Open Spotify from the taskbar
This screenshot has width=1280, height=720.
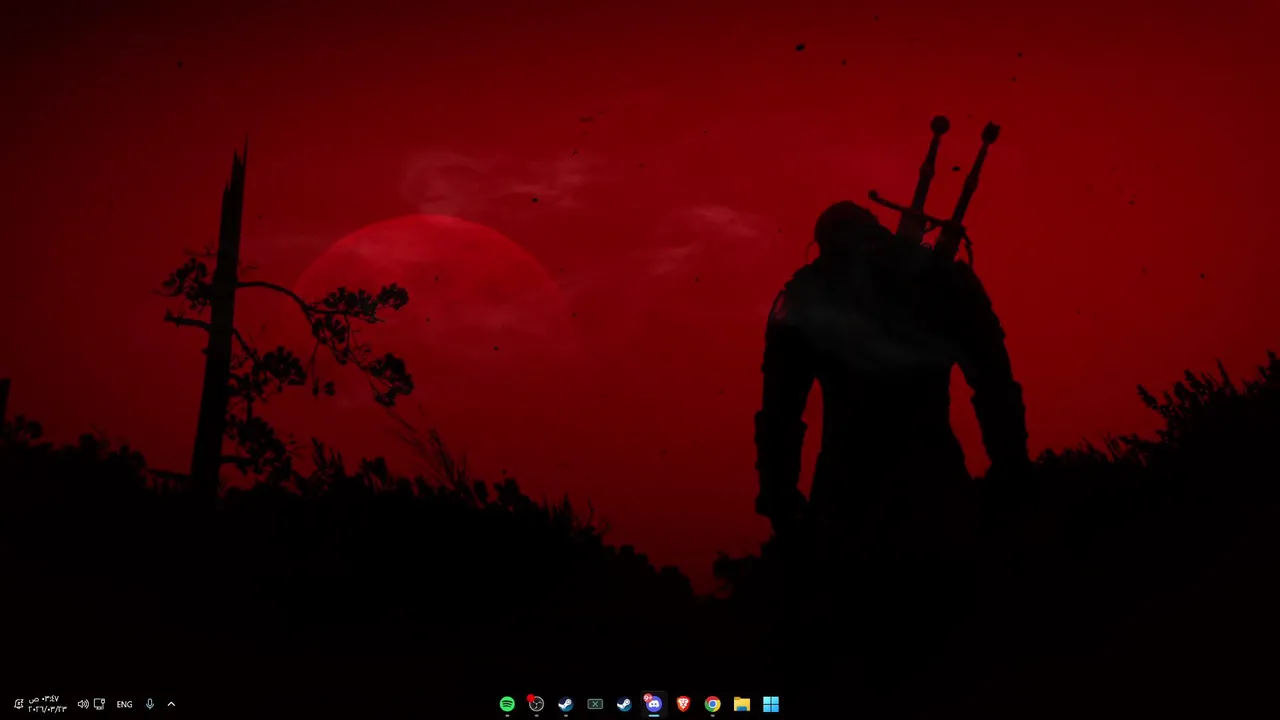(507, 704)
